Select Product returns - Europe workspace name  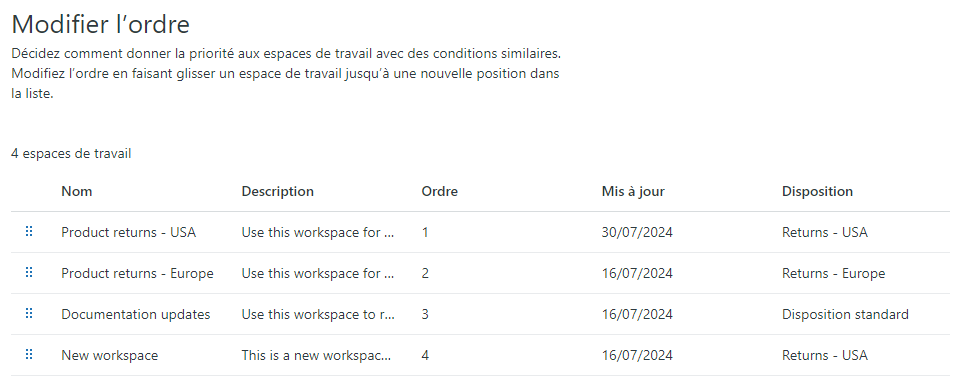(x=137, y=274)
